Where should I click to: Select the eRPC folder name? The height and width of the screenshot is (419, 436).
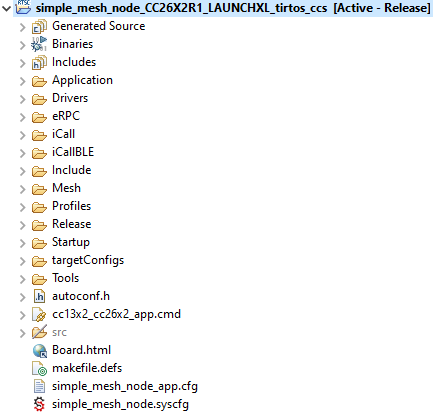(x=66, y=116)
